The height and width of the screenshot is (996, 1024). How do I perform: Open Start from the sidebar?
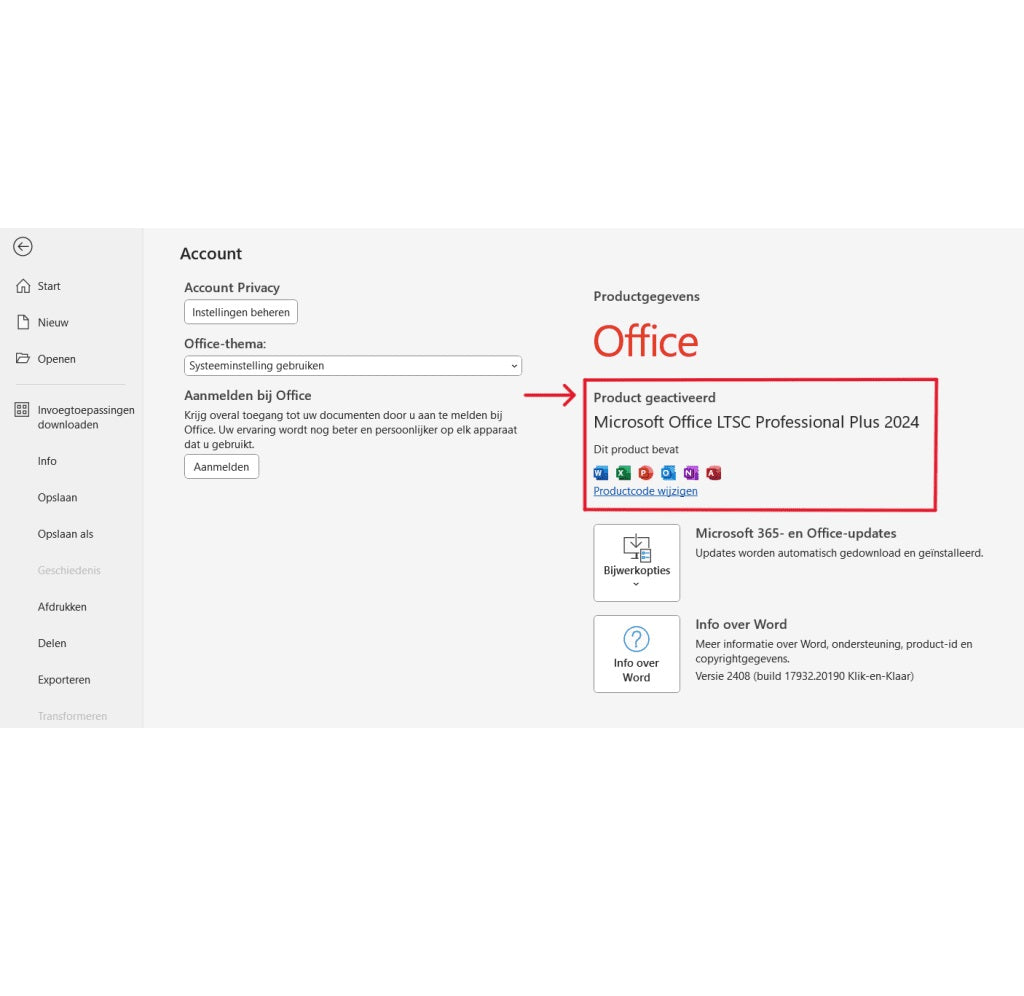point(48,286)
